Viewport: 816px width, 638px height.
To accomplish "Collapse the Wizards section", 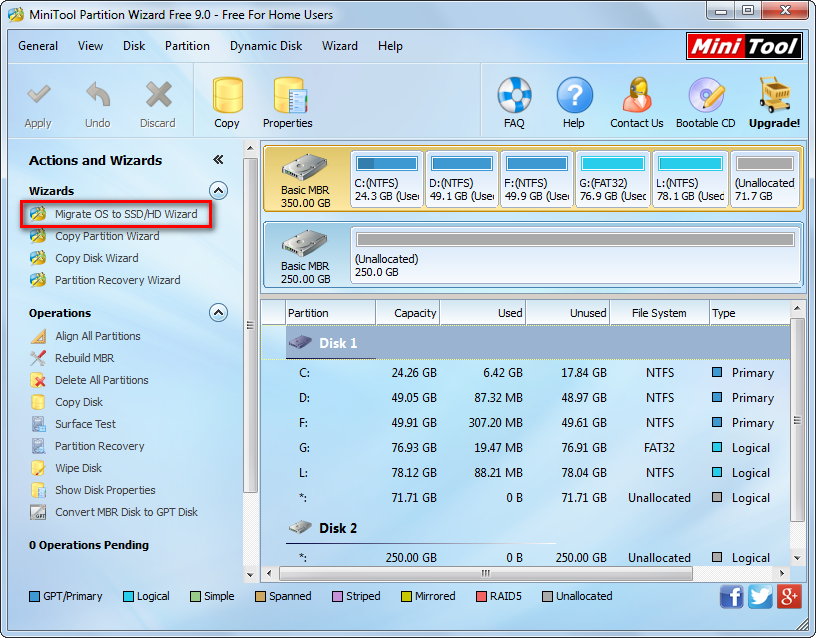I will (x=219, y=191).
